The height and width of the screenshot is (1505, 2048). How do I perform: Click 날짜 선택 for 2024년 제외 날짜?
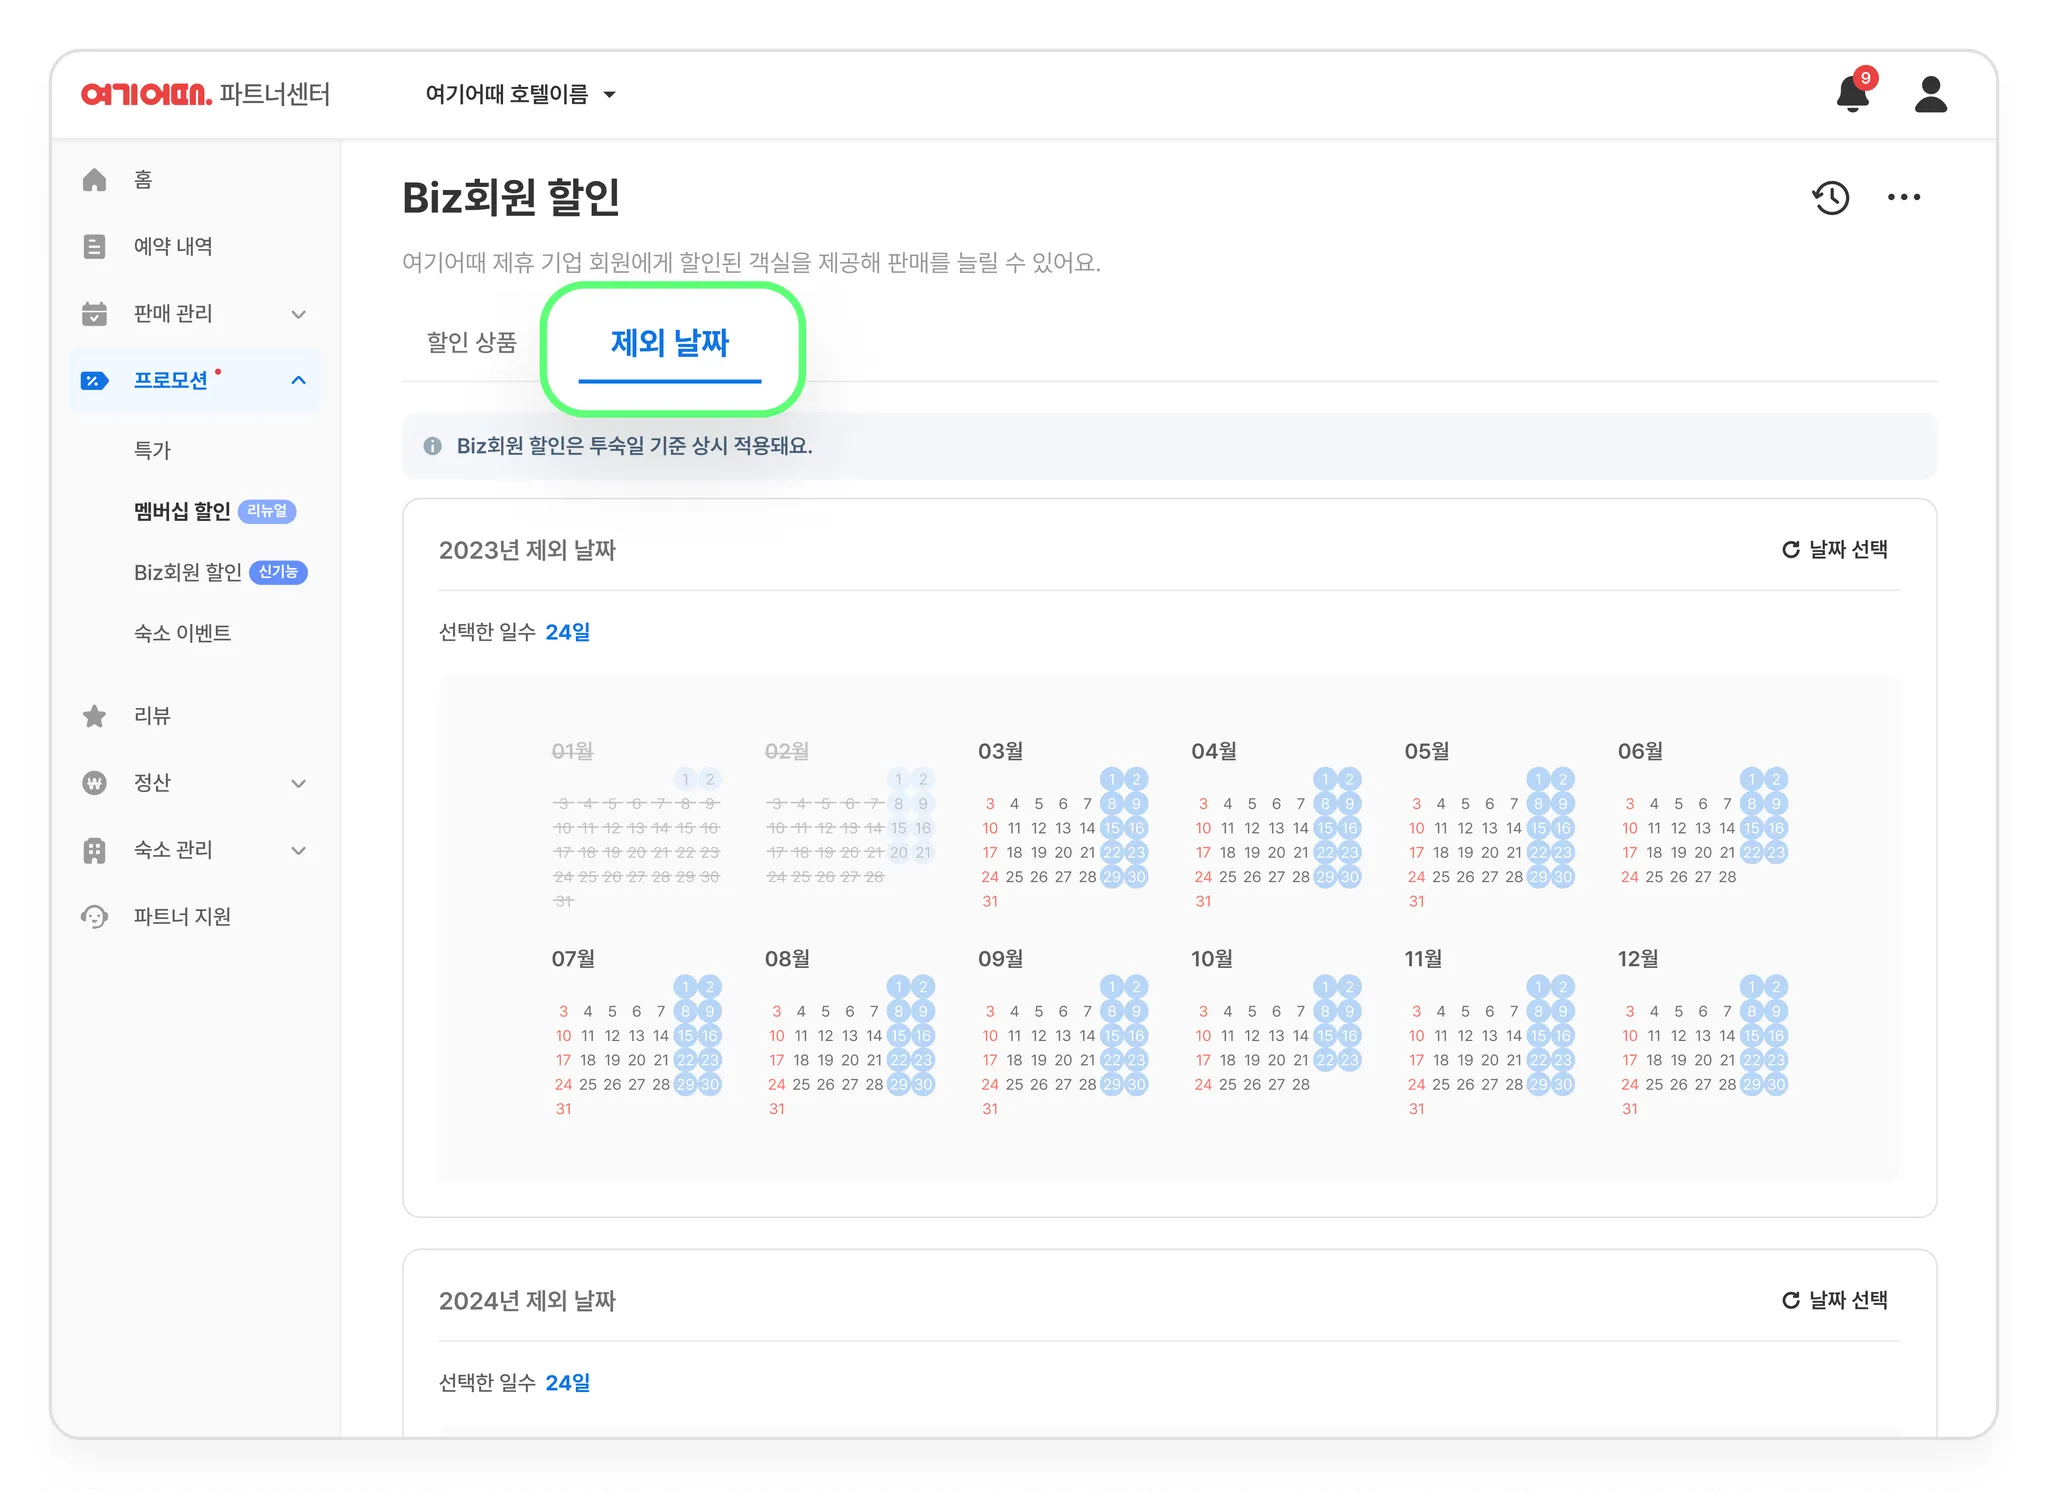coord(1835,1300)
